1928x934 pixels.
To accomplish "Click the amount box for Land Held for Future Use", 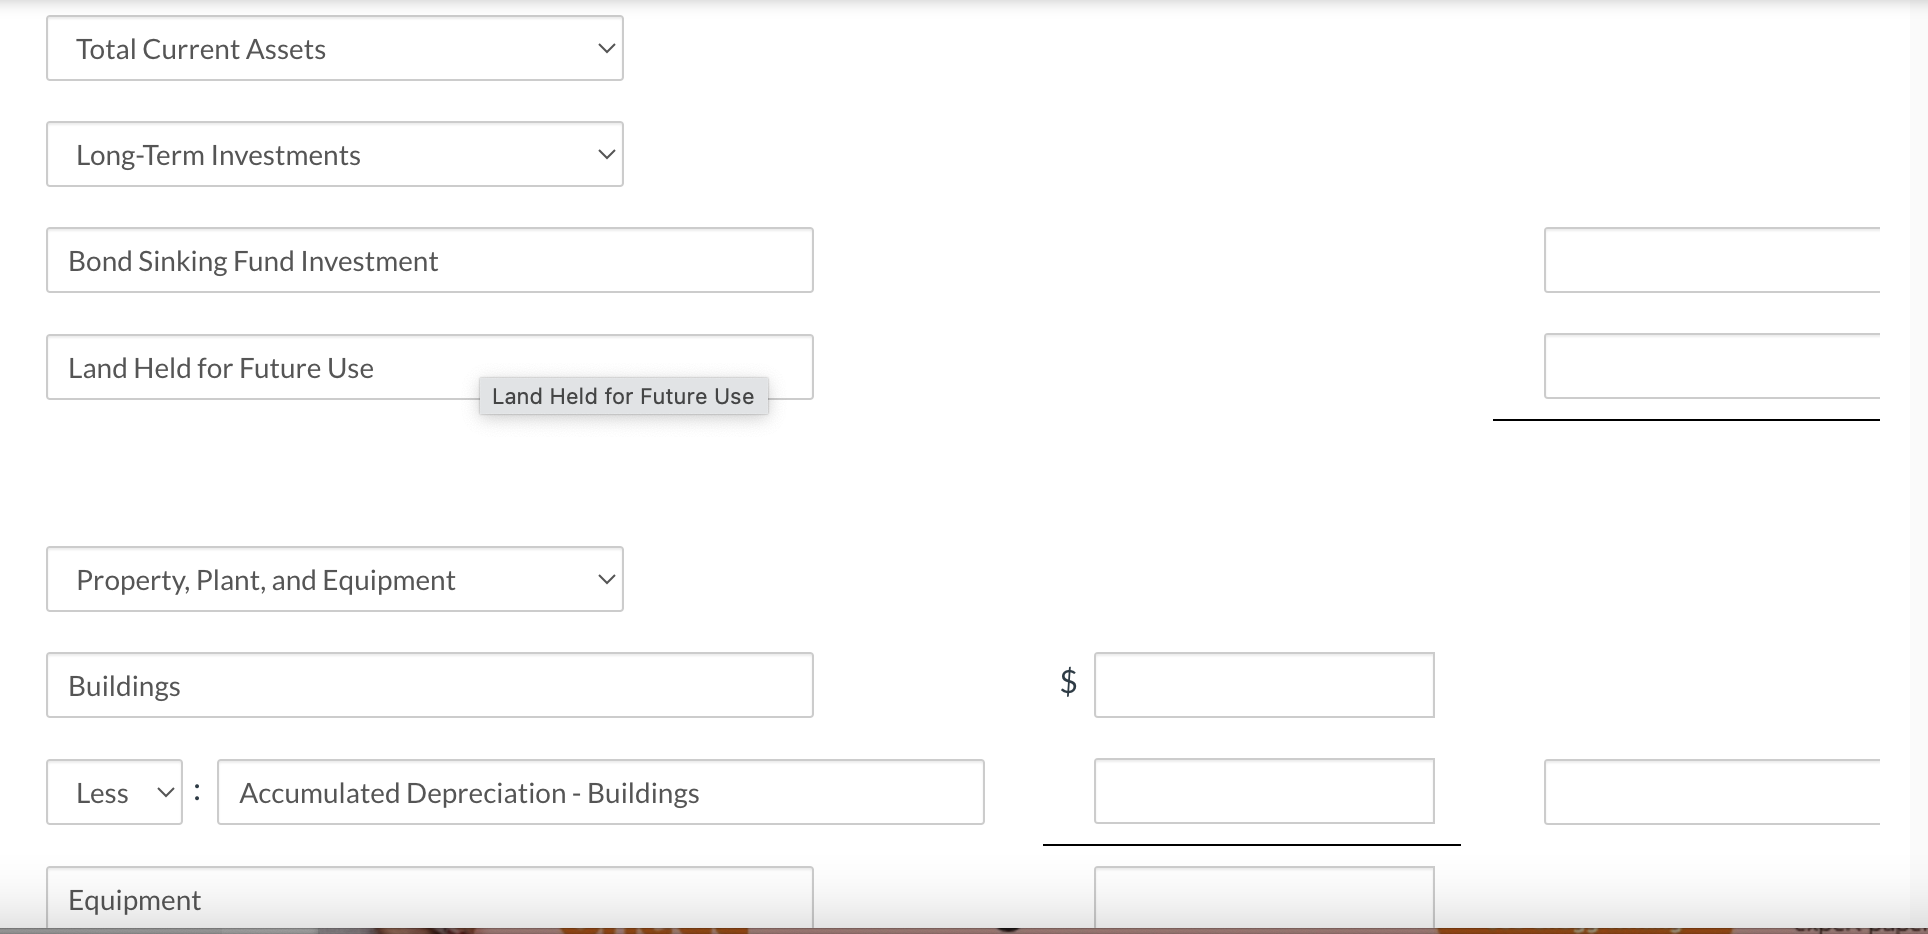I will coord(1712,366).
